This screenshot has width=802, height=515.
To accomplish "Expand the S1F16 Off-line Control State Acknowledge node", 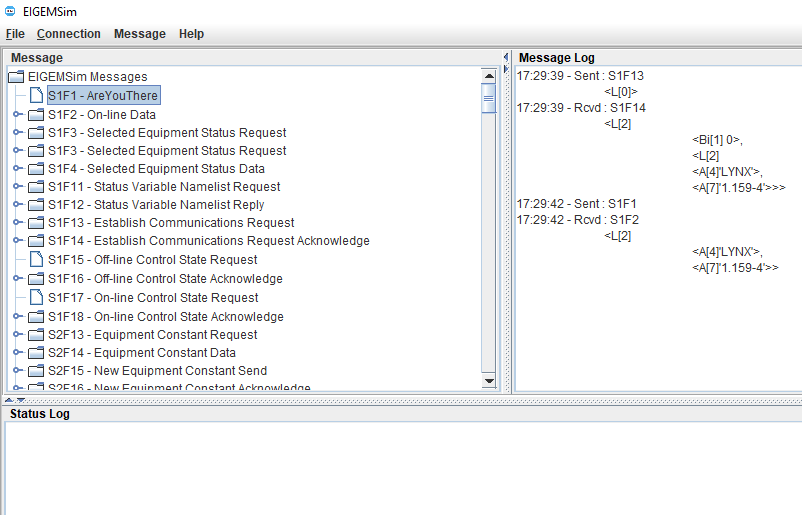I will (17, 279).
